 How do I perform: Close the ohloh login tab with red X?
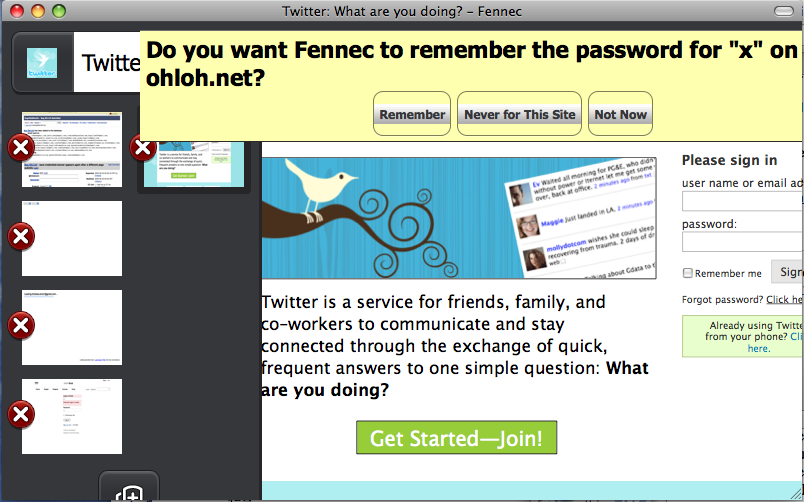coord(21,414)
